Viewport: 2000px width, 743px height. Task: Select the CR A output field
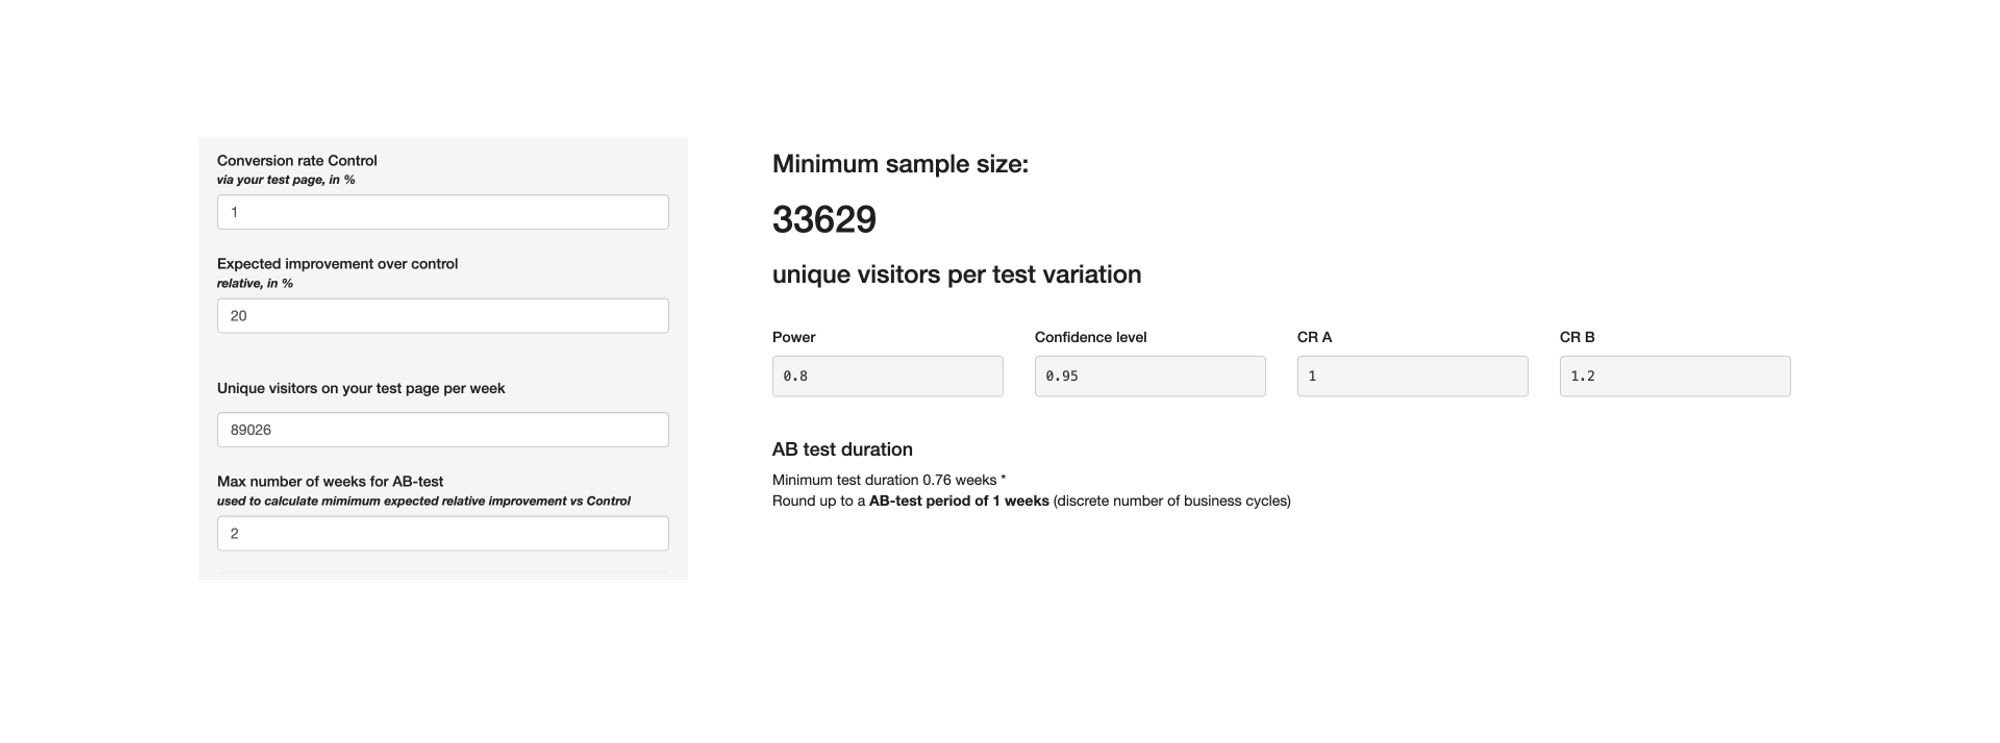(1412, 376)
